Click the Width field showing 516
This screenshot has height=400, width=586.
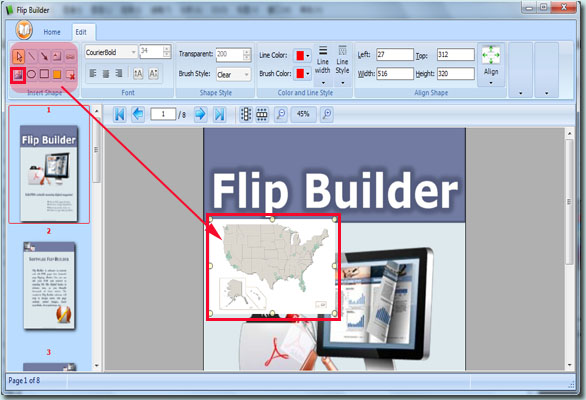395,74
